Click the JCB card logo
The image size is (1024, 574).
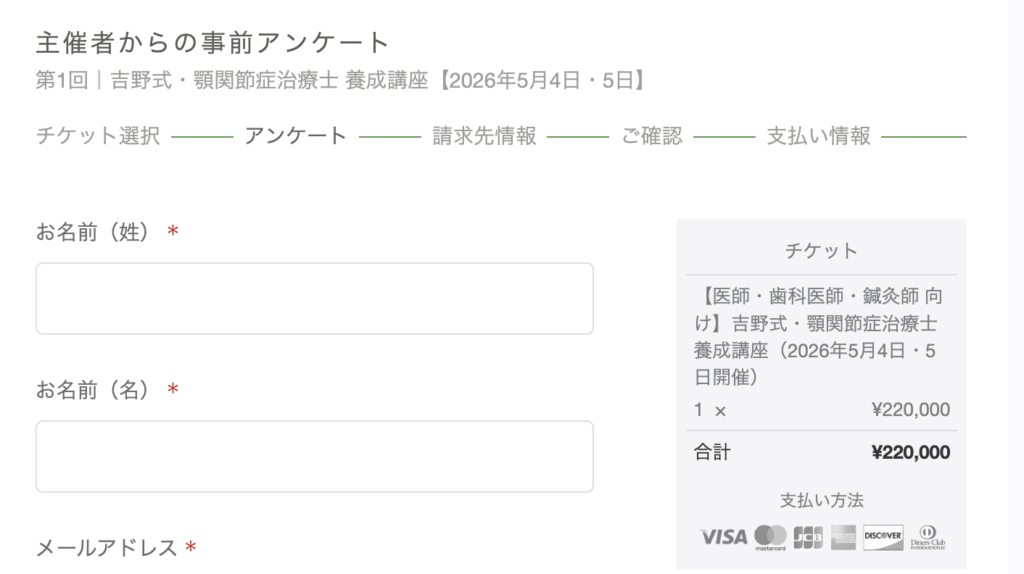point(808,537)
